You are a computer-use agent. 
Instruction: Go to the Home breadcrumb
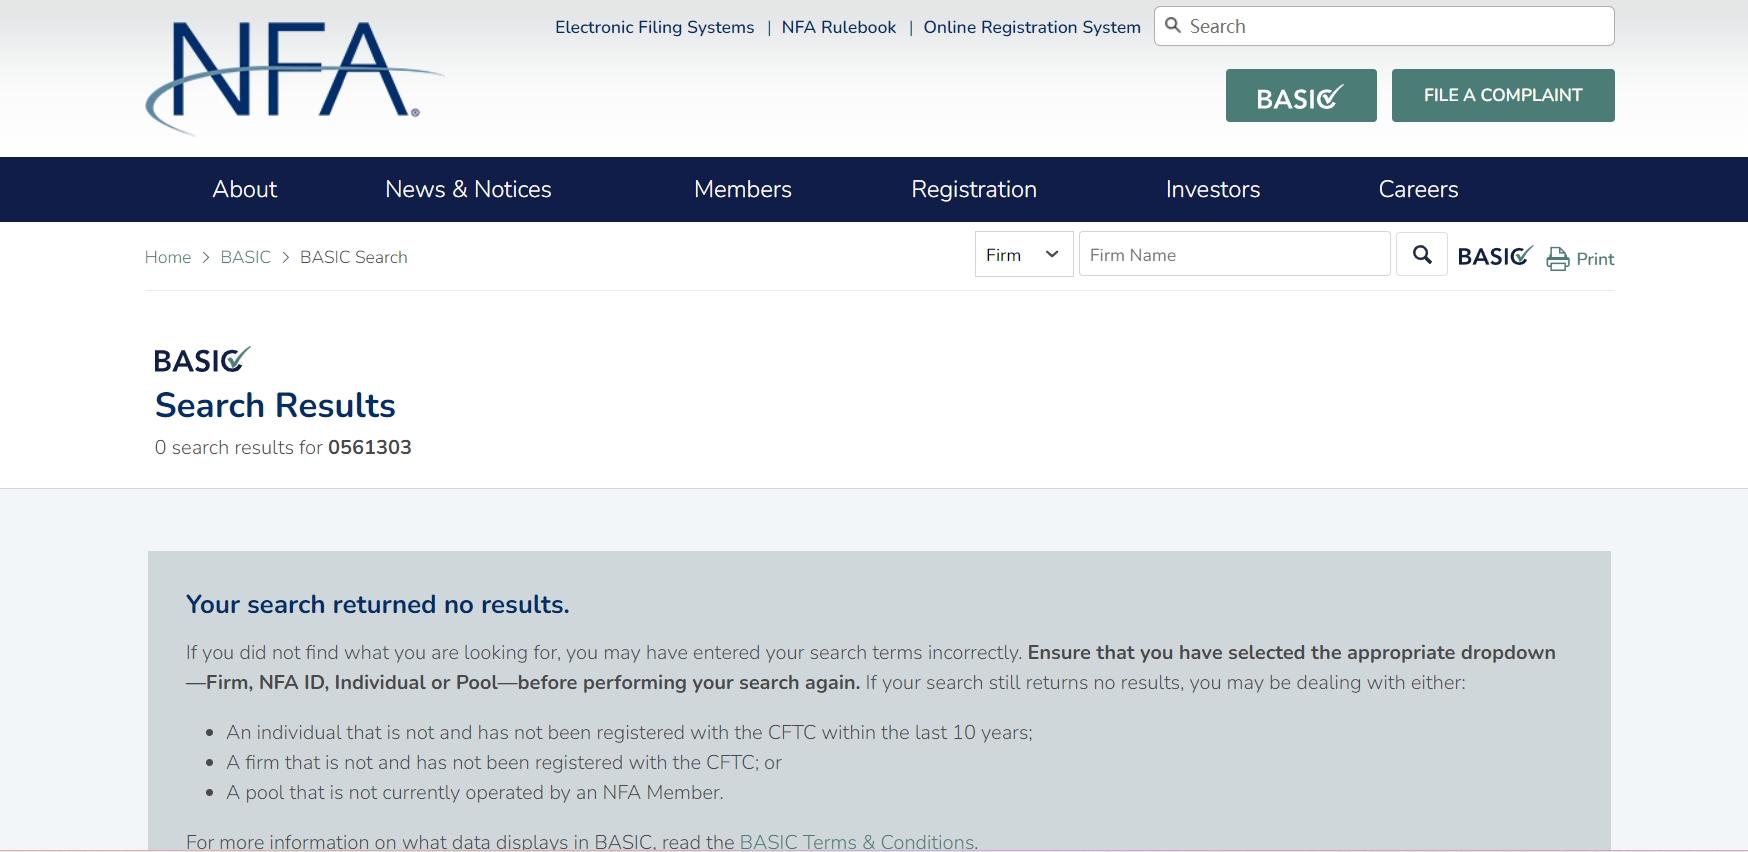tap(168, 257)
